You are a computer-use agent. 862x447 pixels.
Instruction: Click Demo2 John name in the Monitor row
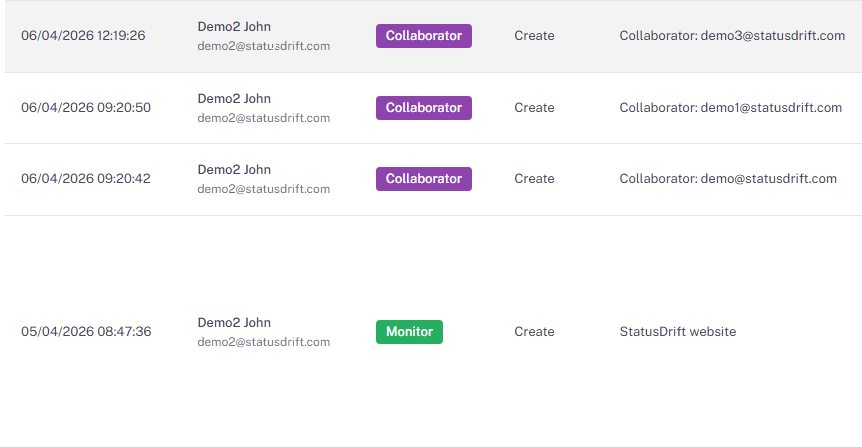pyautogui.click(x=234, y=323)
